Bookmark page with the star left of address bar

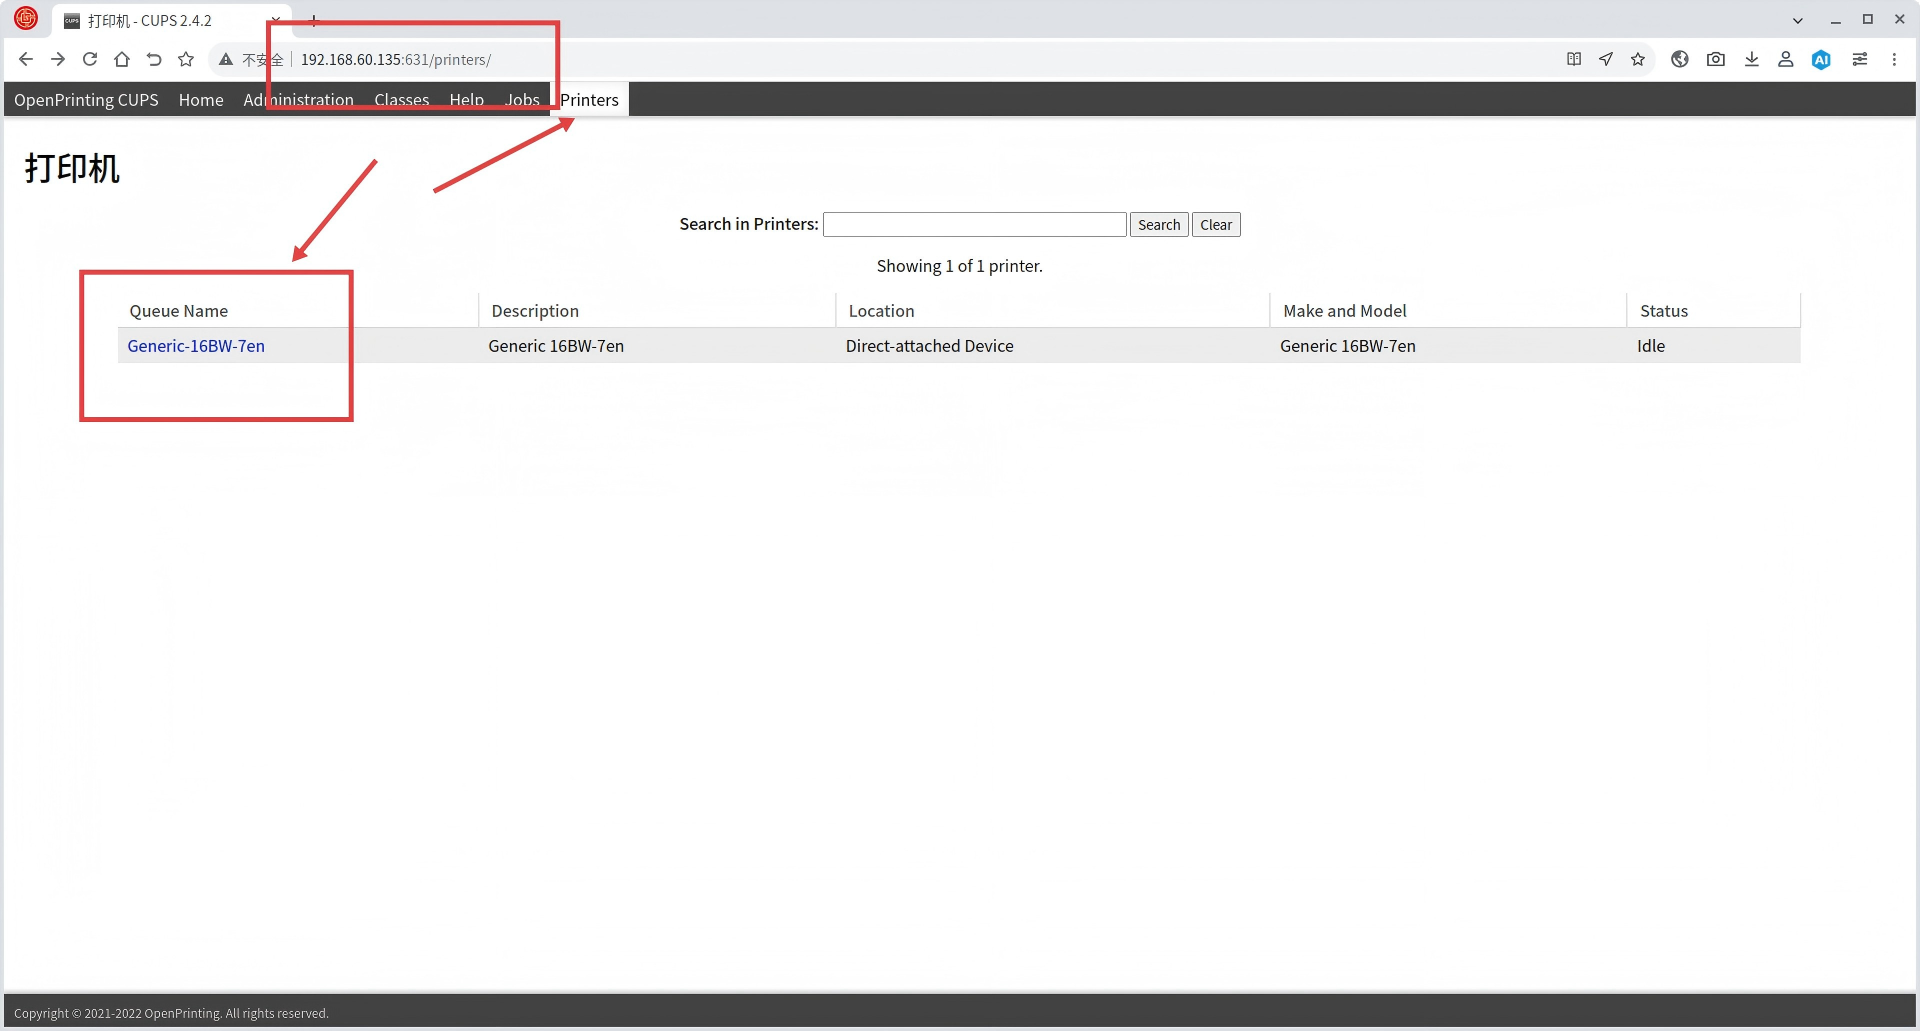coord(186,60)
